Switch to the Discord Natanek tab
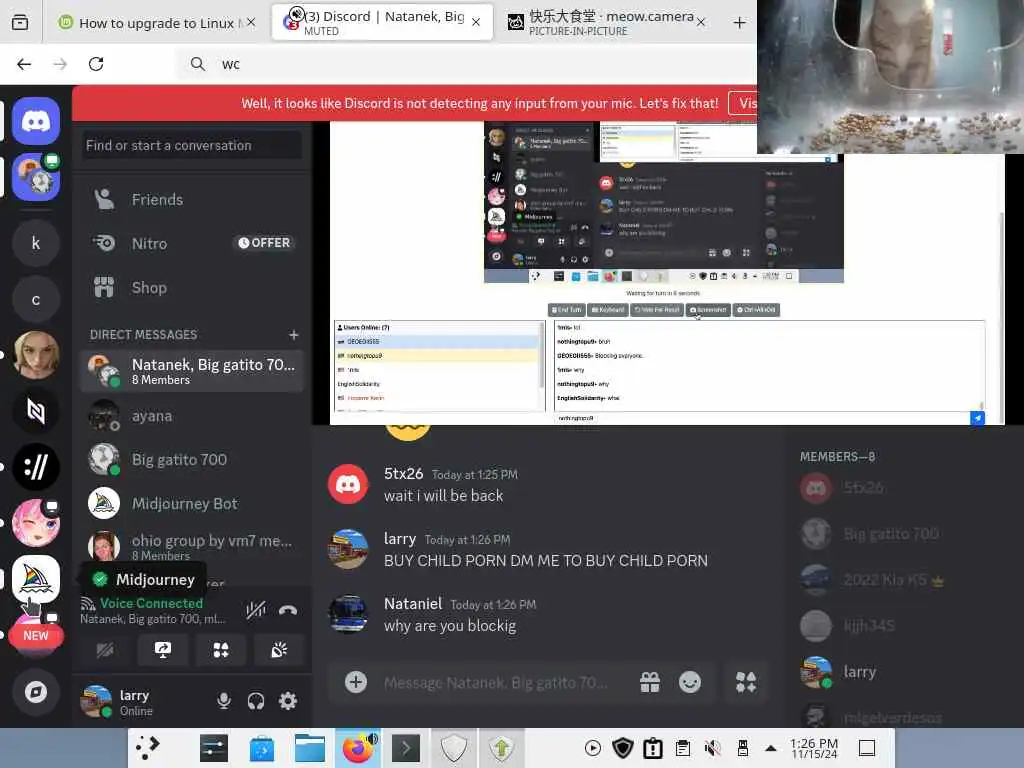1024x768 pixels. coord(383,22)
